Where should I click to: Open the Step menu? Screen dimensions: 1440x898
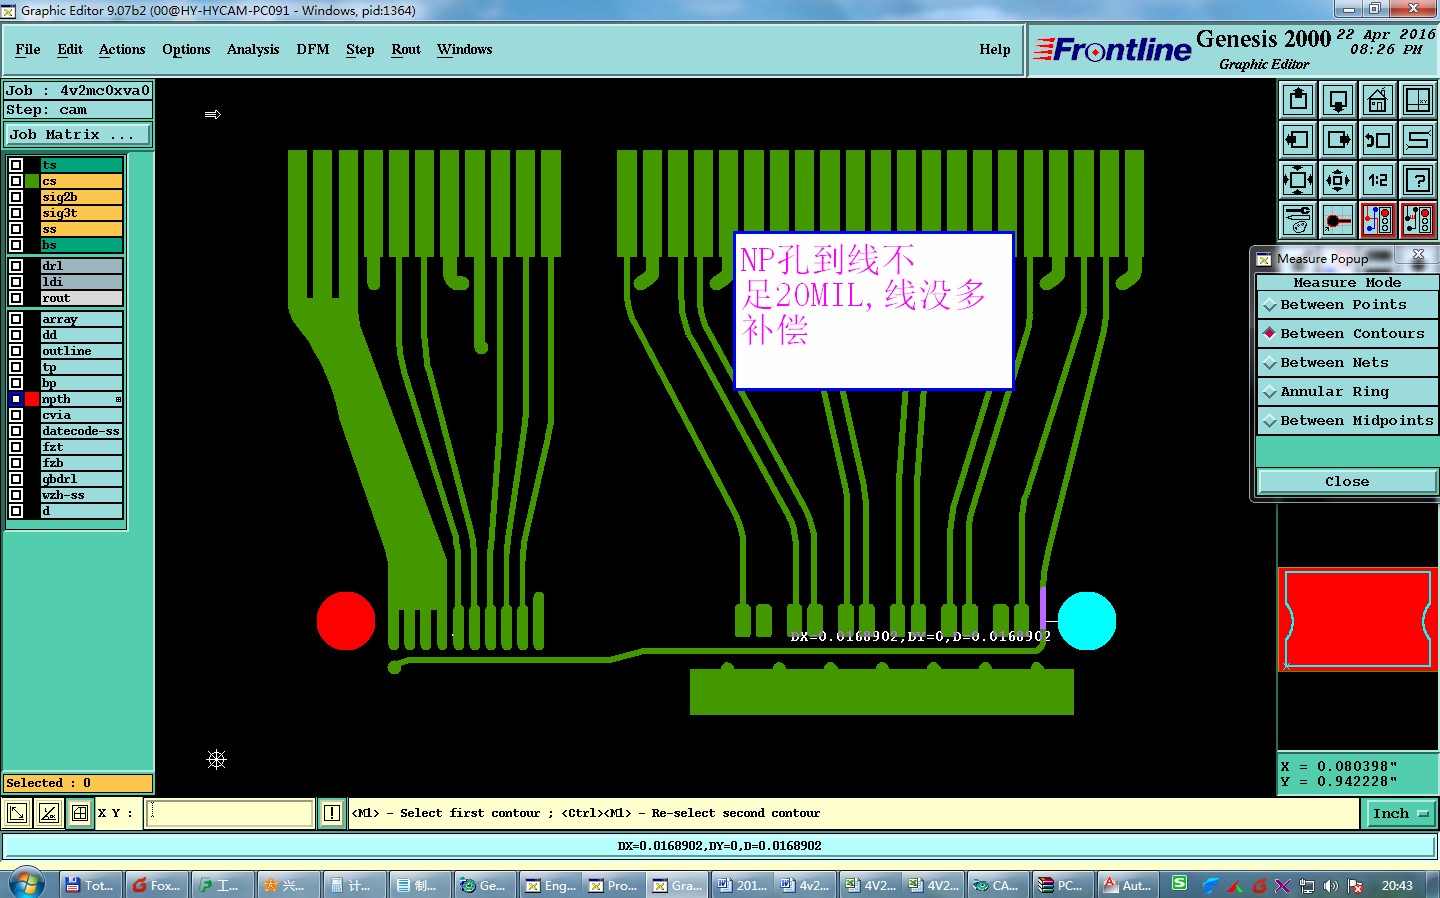[x=360, y=49]
